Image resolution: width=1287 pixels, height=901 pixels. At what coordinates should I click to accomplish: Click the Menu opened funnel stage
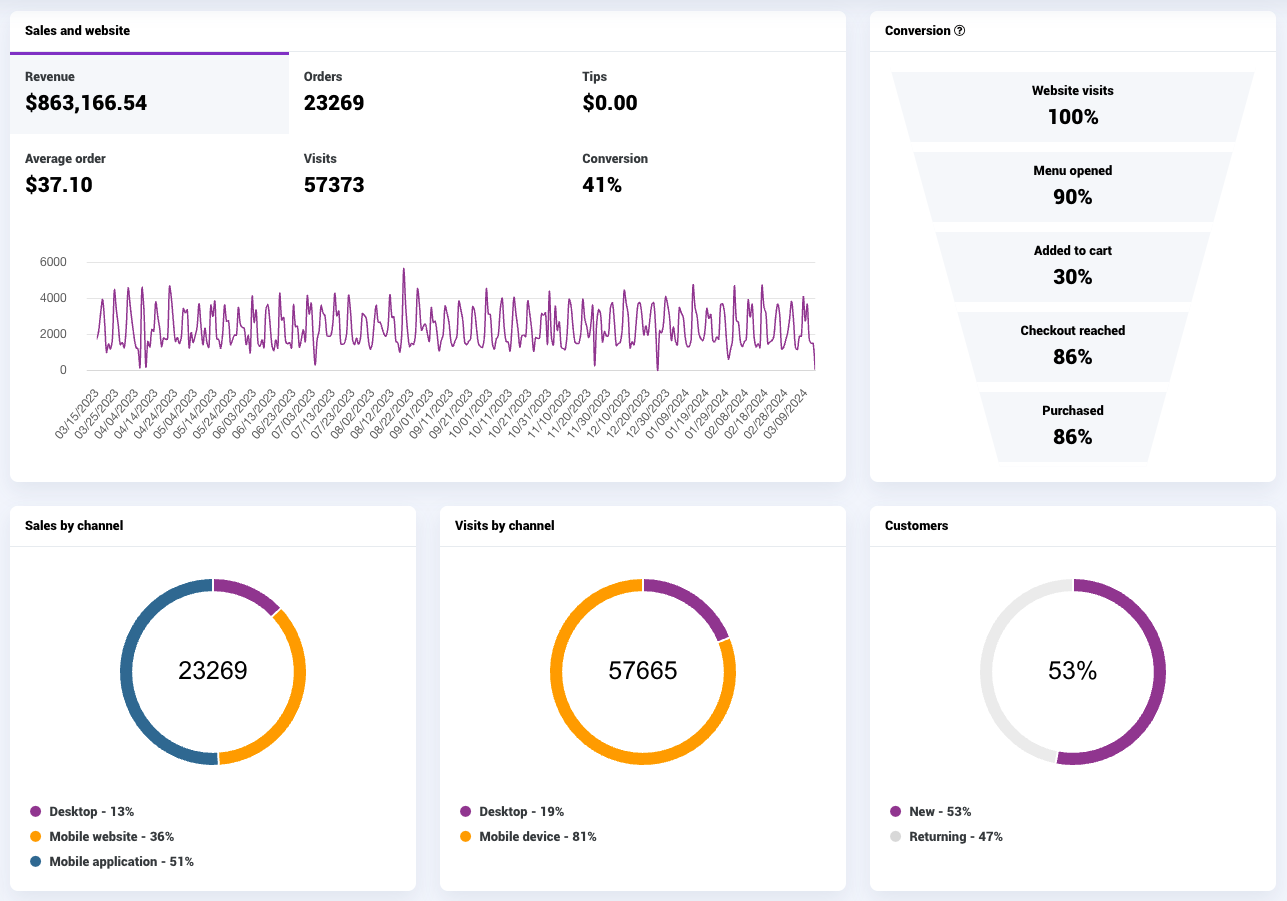(1072, 186)
